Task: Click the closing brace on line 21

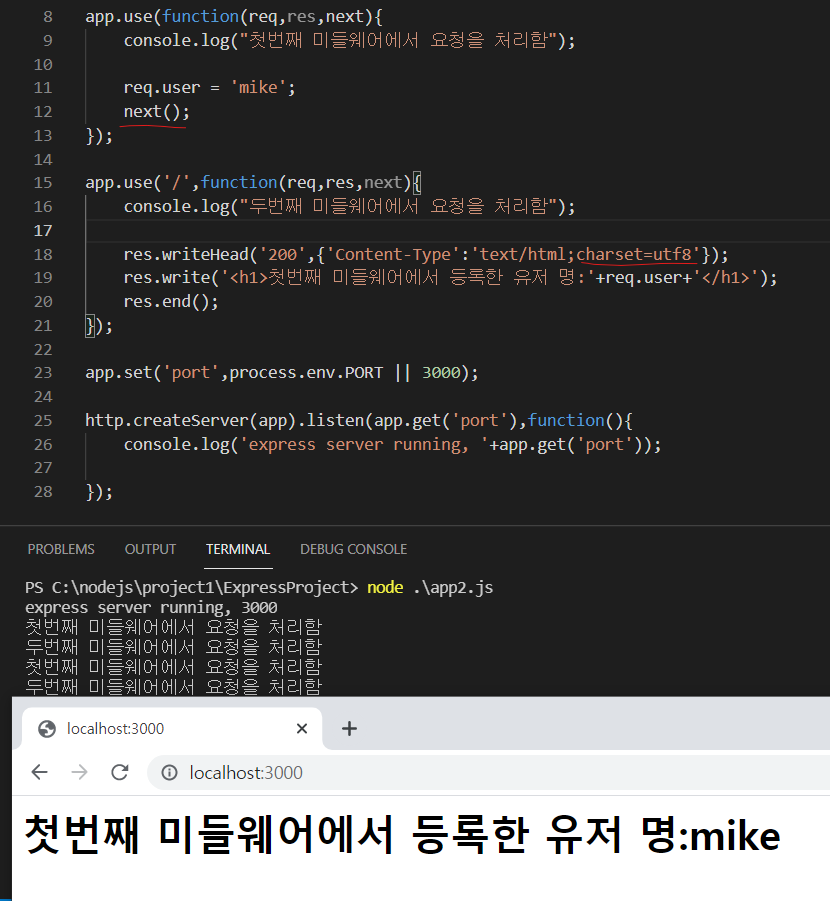Action: coord(90,326)
